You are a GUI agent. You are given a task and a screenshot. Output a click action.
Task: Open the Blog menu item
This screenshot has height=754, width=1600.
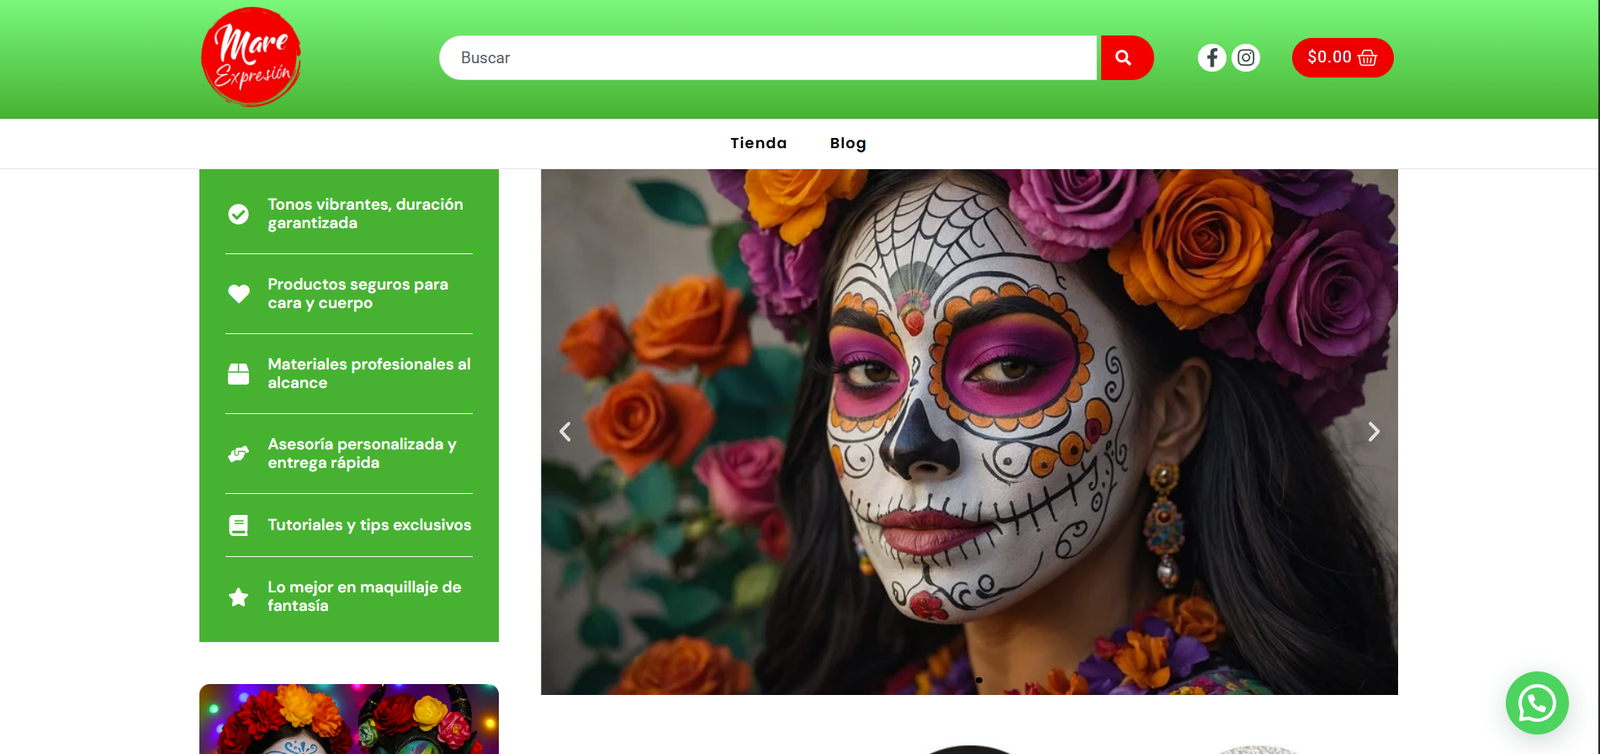pyautogui.click(x=848, y=143)
